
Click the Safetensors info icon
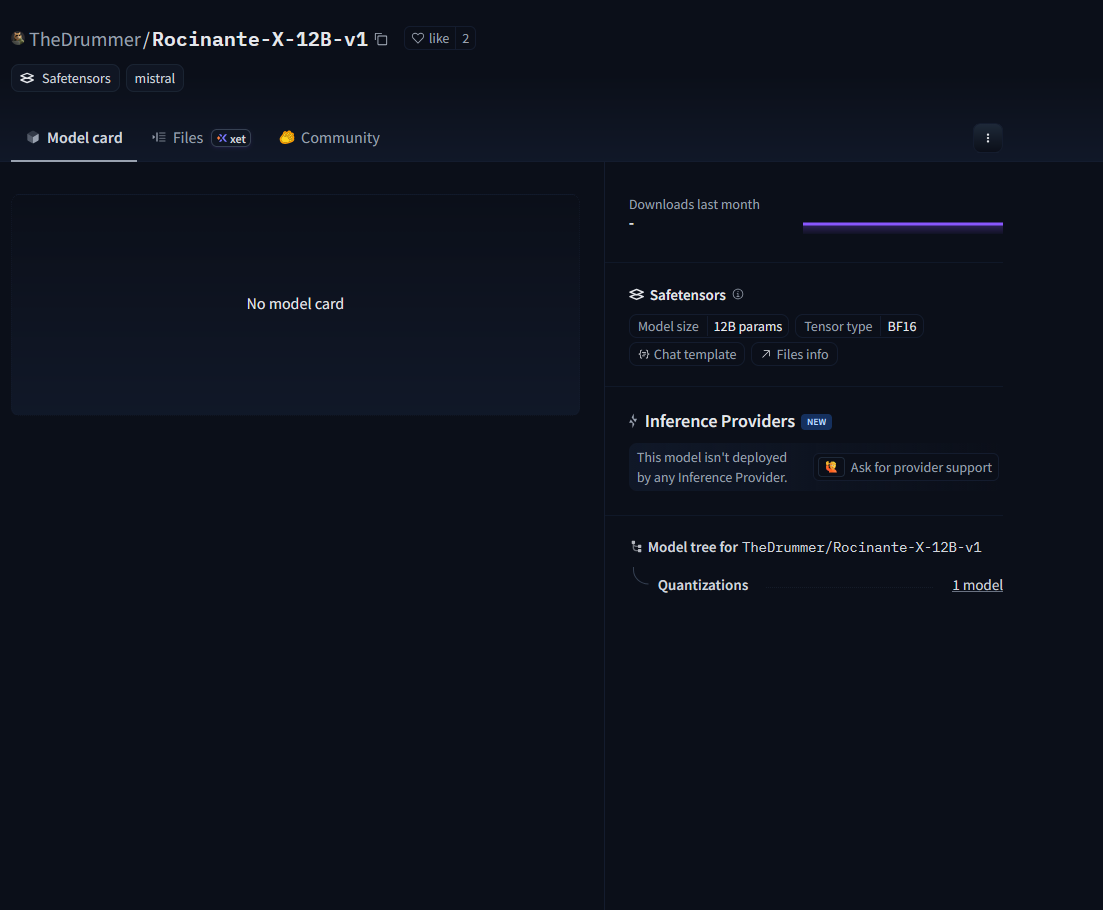click(738, 294)
